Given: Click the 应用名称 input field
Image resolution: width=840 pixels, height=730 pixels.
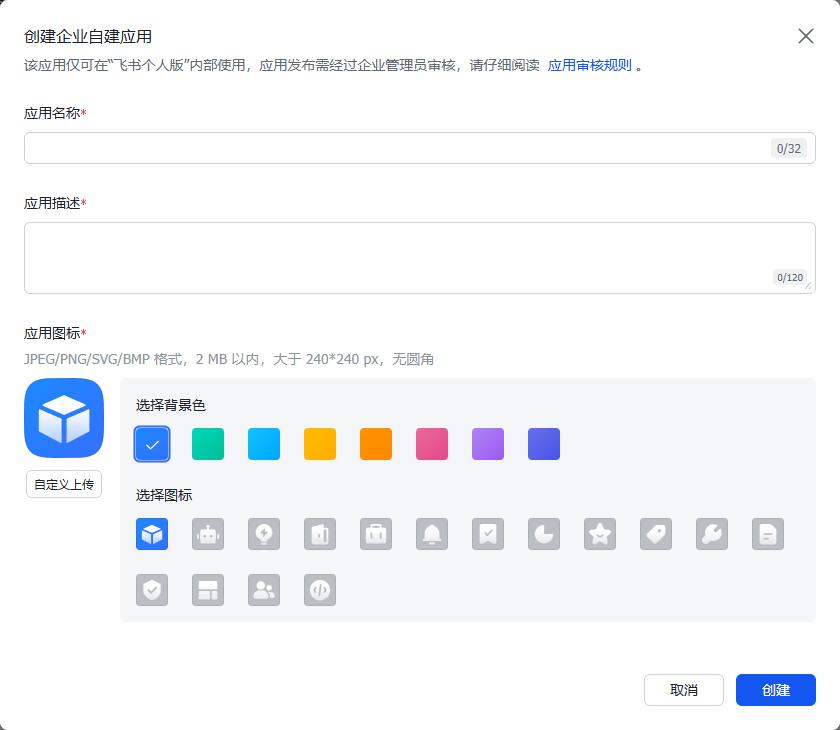Looking at the screenshot, I should pos(419,148).
